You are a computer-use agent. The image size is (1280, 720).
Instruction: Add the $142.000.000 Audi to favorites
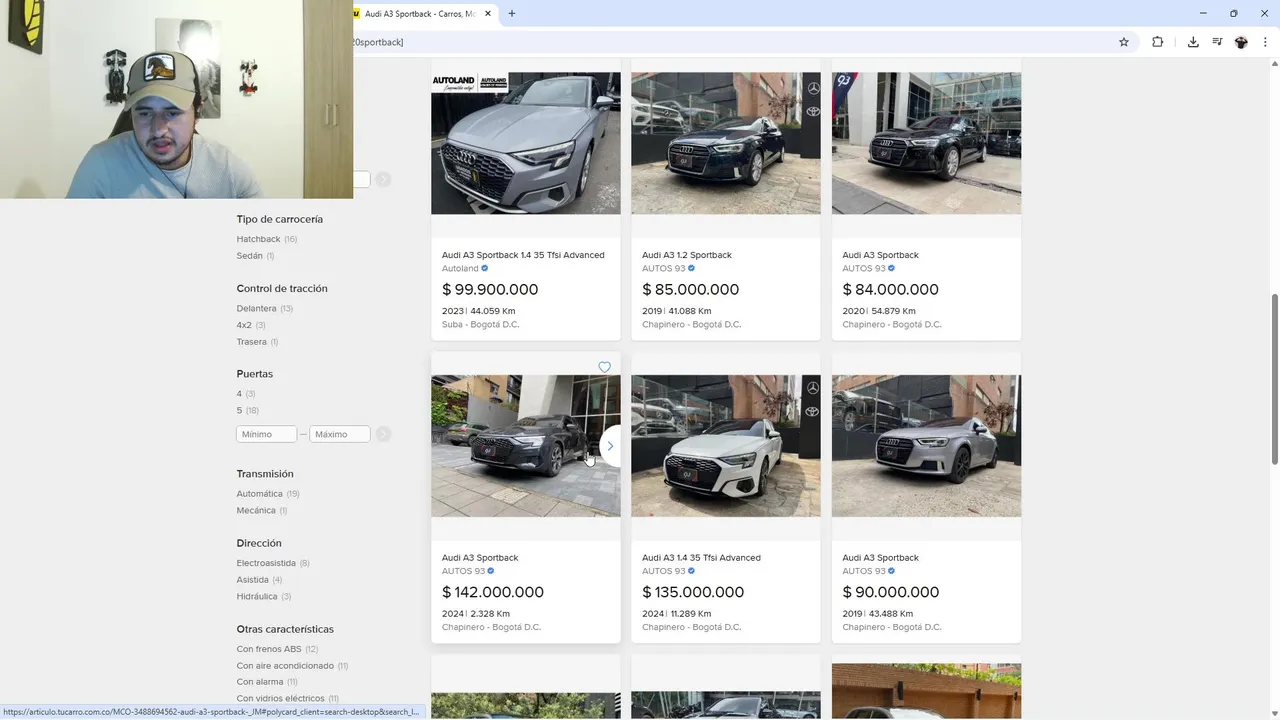click(x=604, y=367)
